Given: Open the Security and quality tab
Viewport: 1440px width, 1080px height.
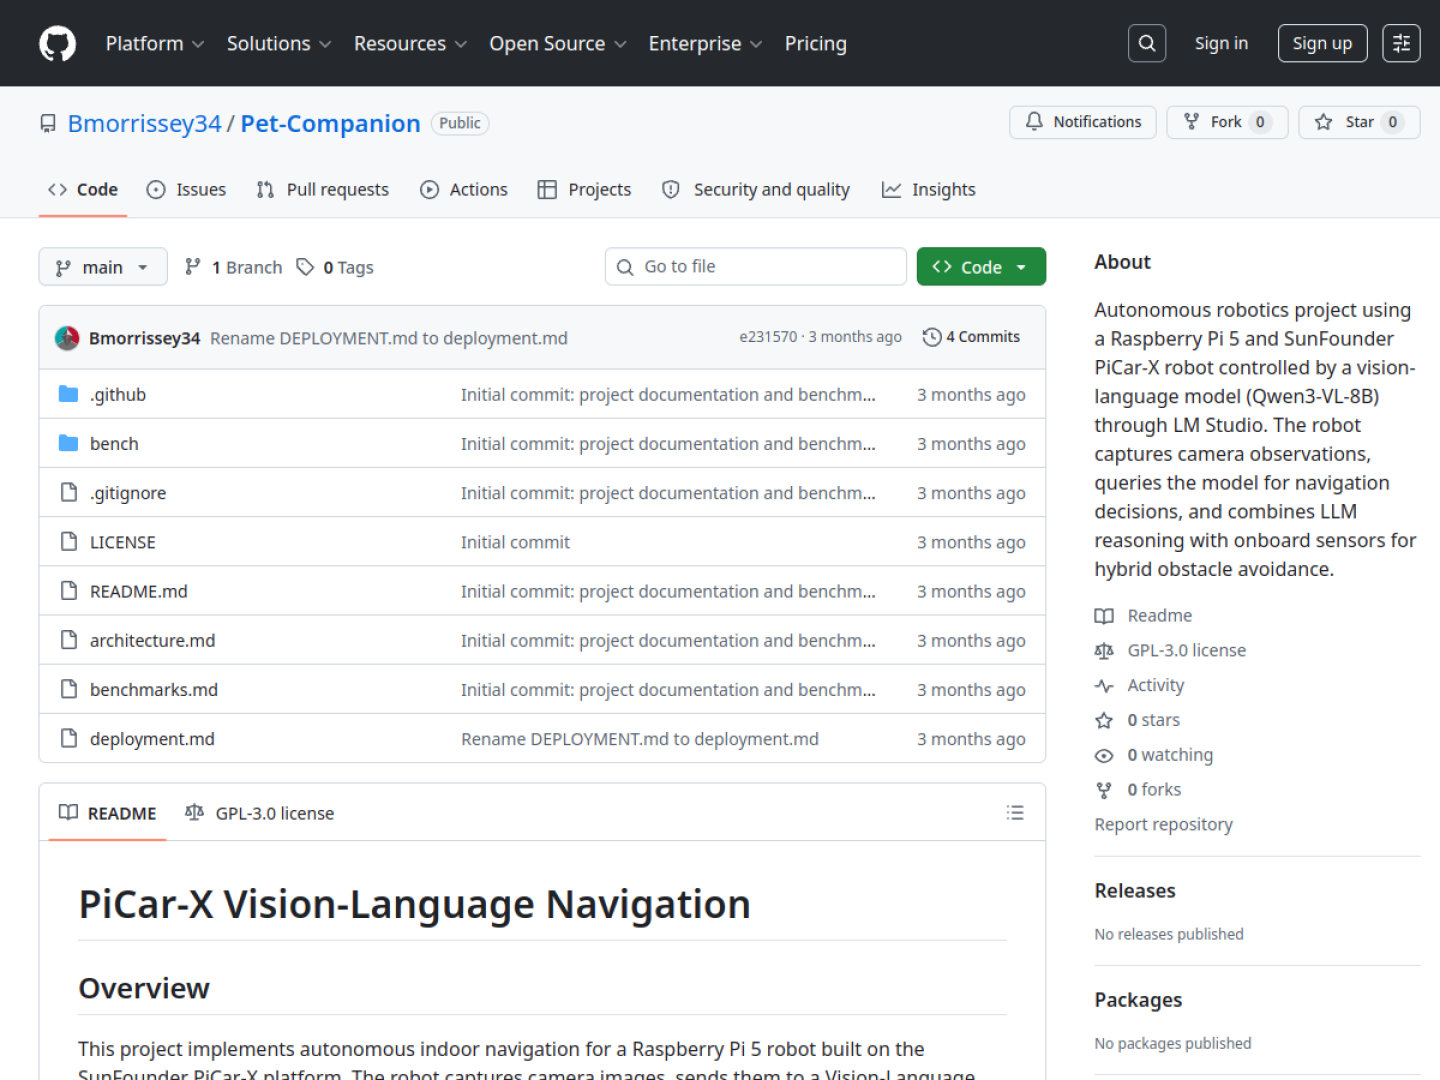Looking at the screenshot, I should pos(756,189).
